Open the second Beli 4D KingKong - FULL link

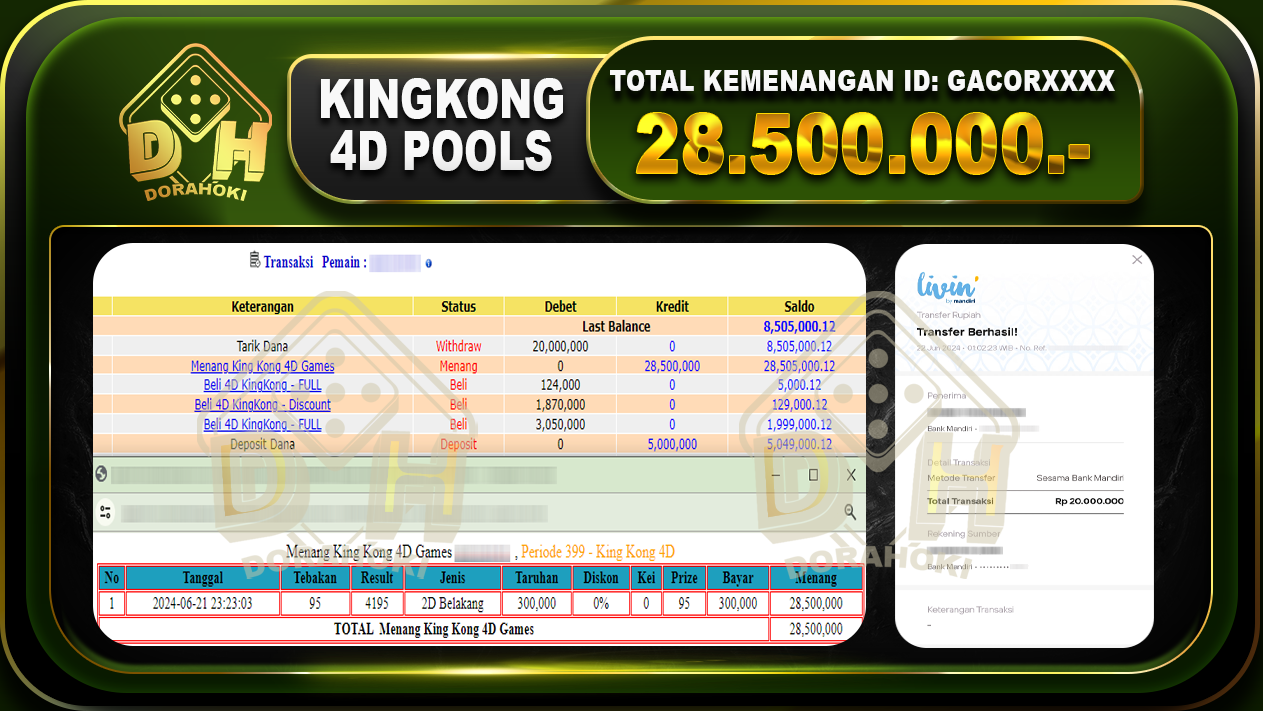(x=262, y=424)
